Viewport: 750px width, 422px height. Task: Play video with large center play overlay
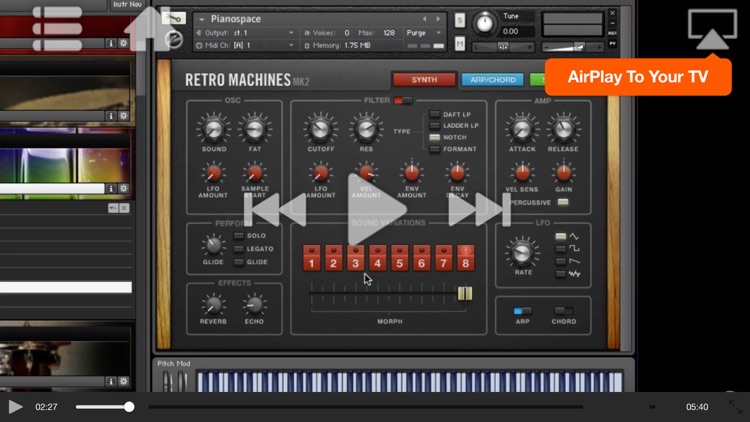[x=377, y=210]
